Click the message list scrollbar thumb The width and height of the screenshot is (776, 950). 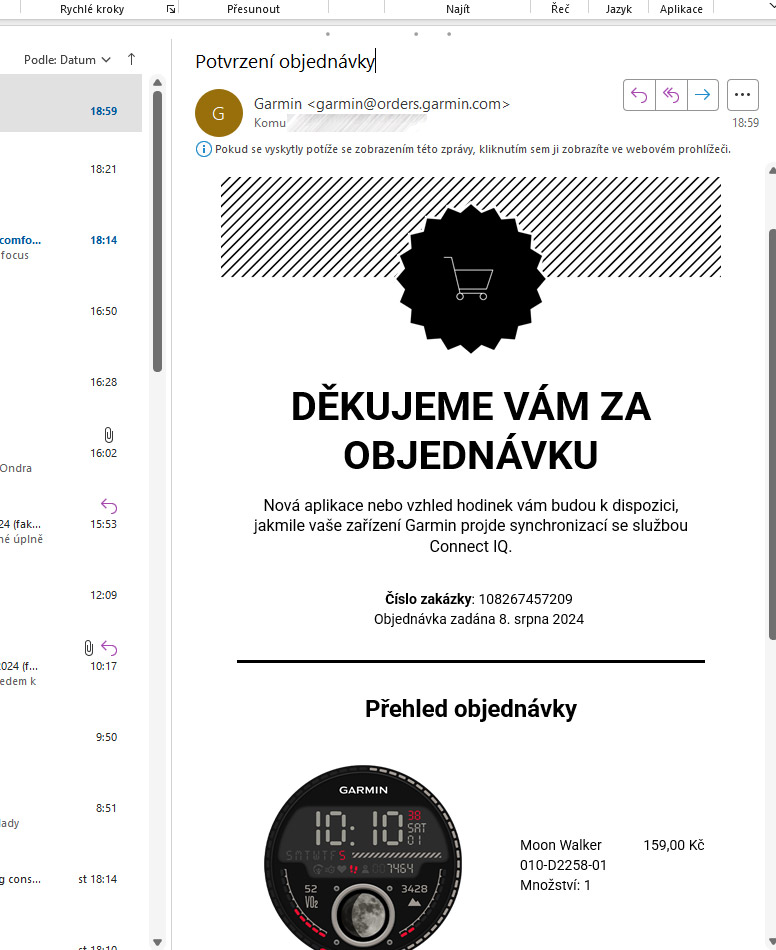(158, 231)
